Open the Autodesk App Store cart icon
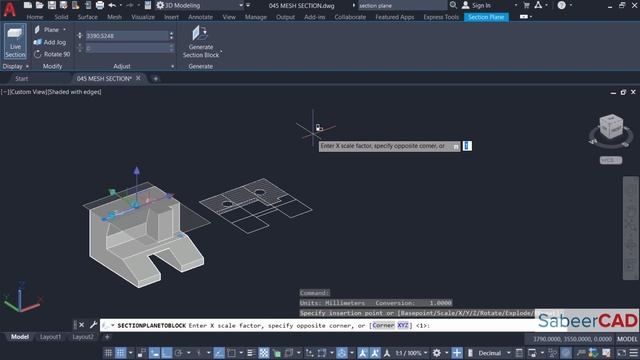 tap(526, 5)
